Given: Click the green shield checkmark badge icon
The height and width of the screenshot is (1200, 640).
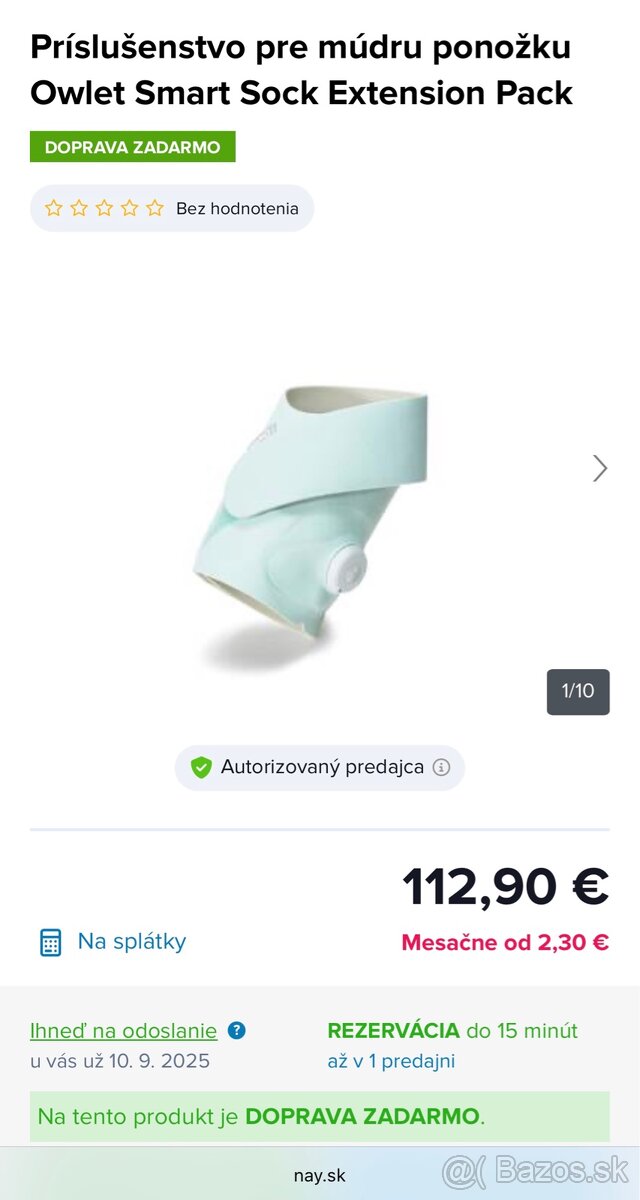Looking at the screenshot, I should [201, 768].
